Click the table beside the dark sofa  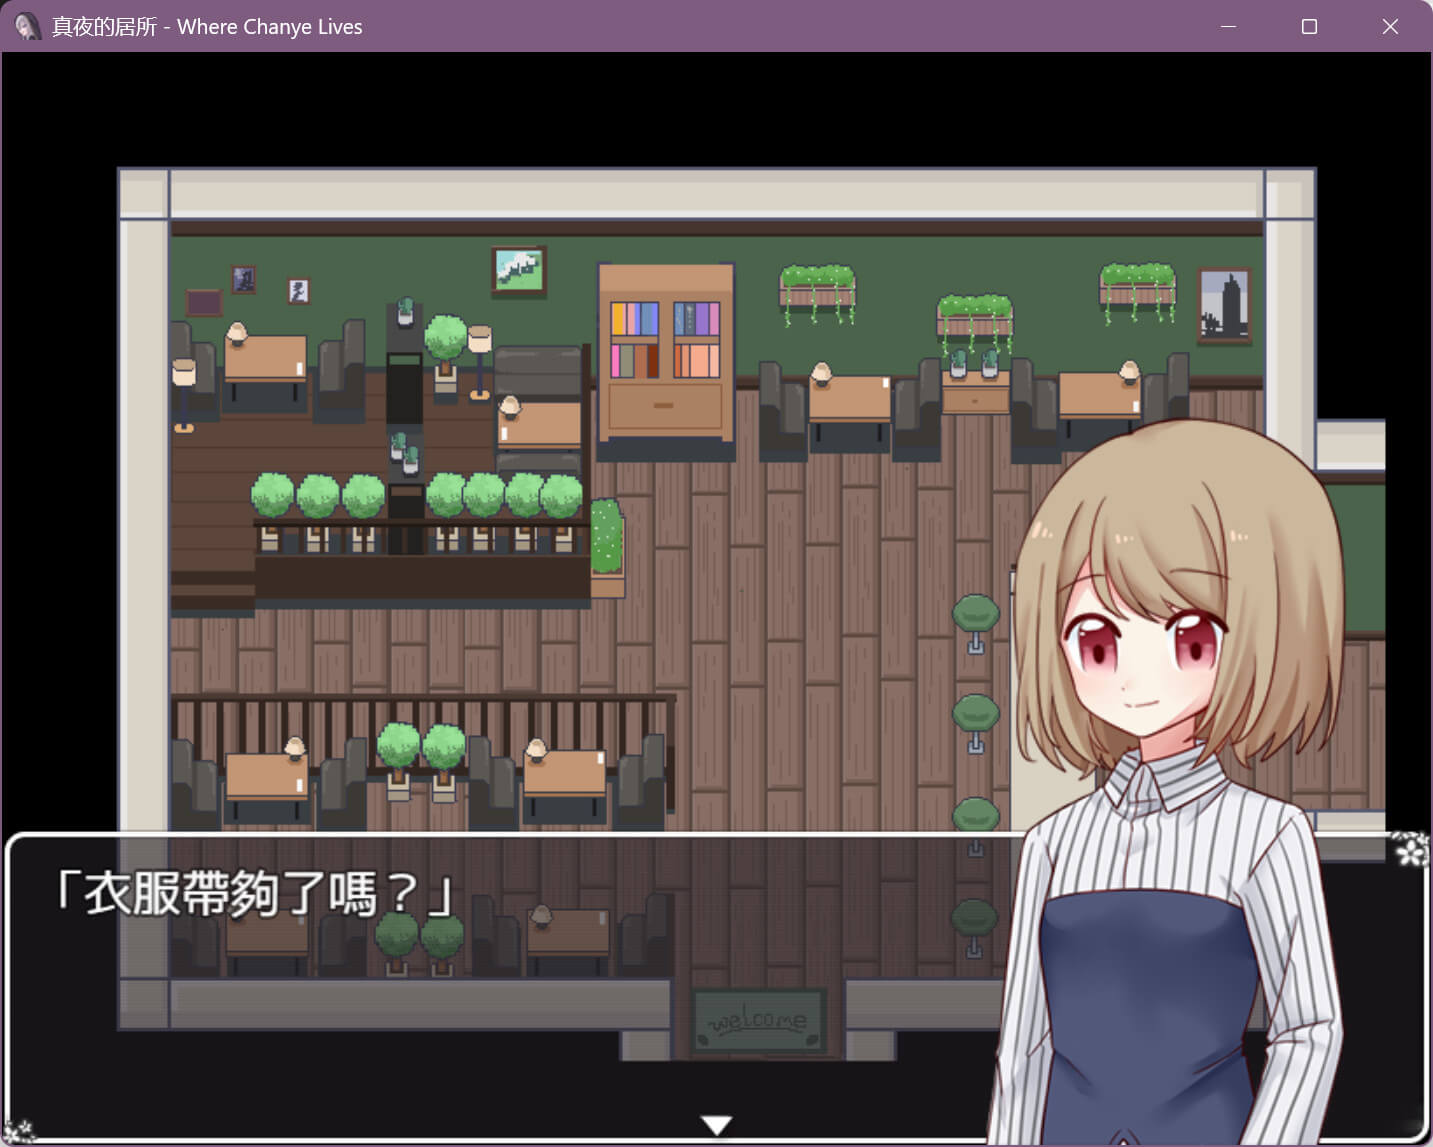click(540, 422)
